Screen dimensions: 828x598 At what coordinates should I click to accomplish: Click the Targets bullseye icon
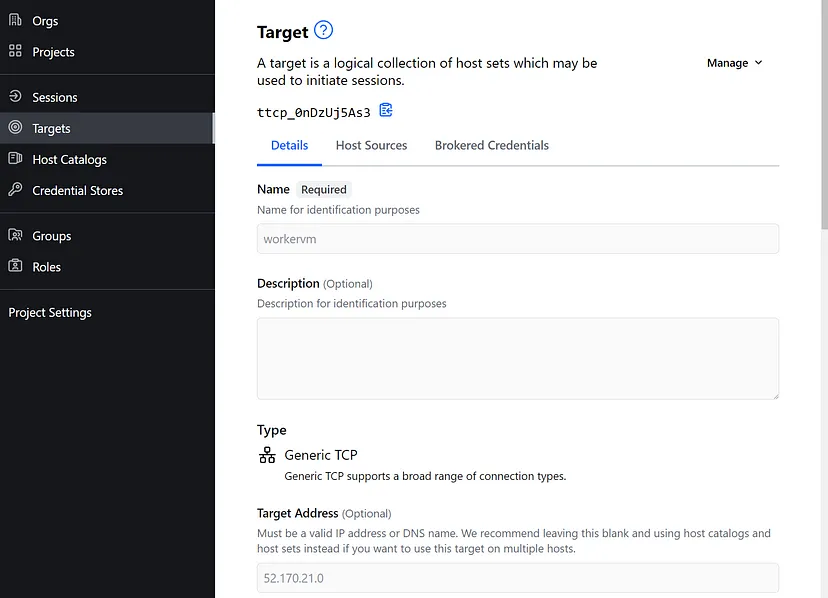(15, 128)
